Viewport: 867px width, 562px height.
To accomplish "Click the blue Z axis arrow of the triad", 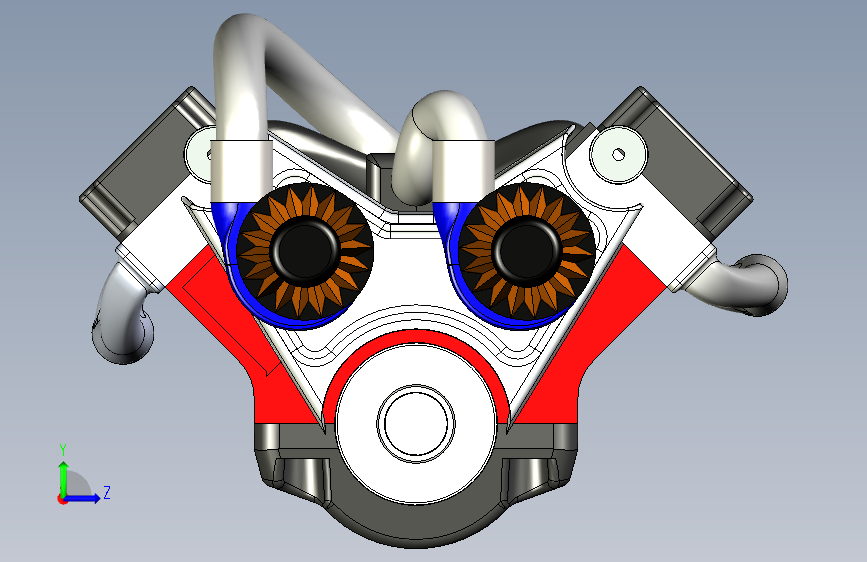I will click(x=83, y=498).
